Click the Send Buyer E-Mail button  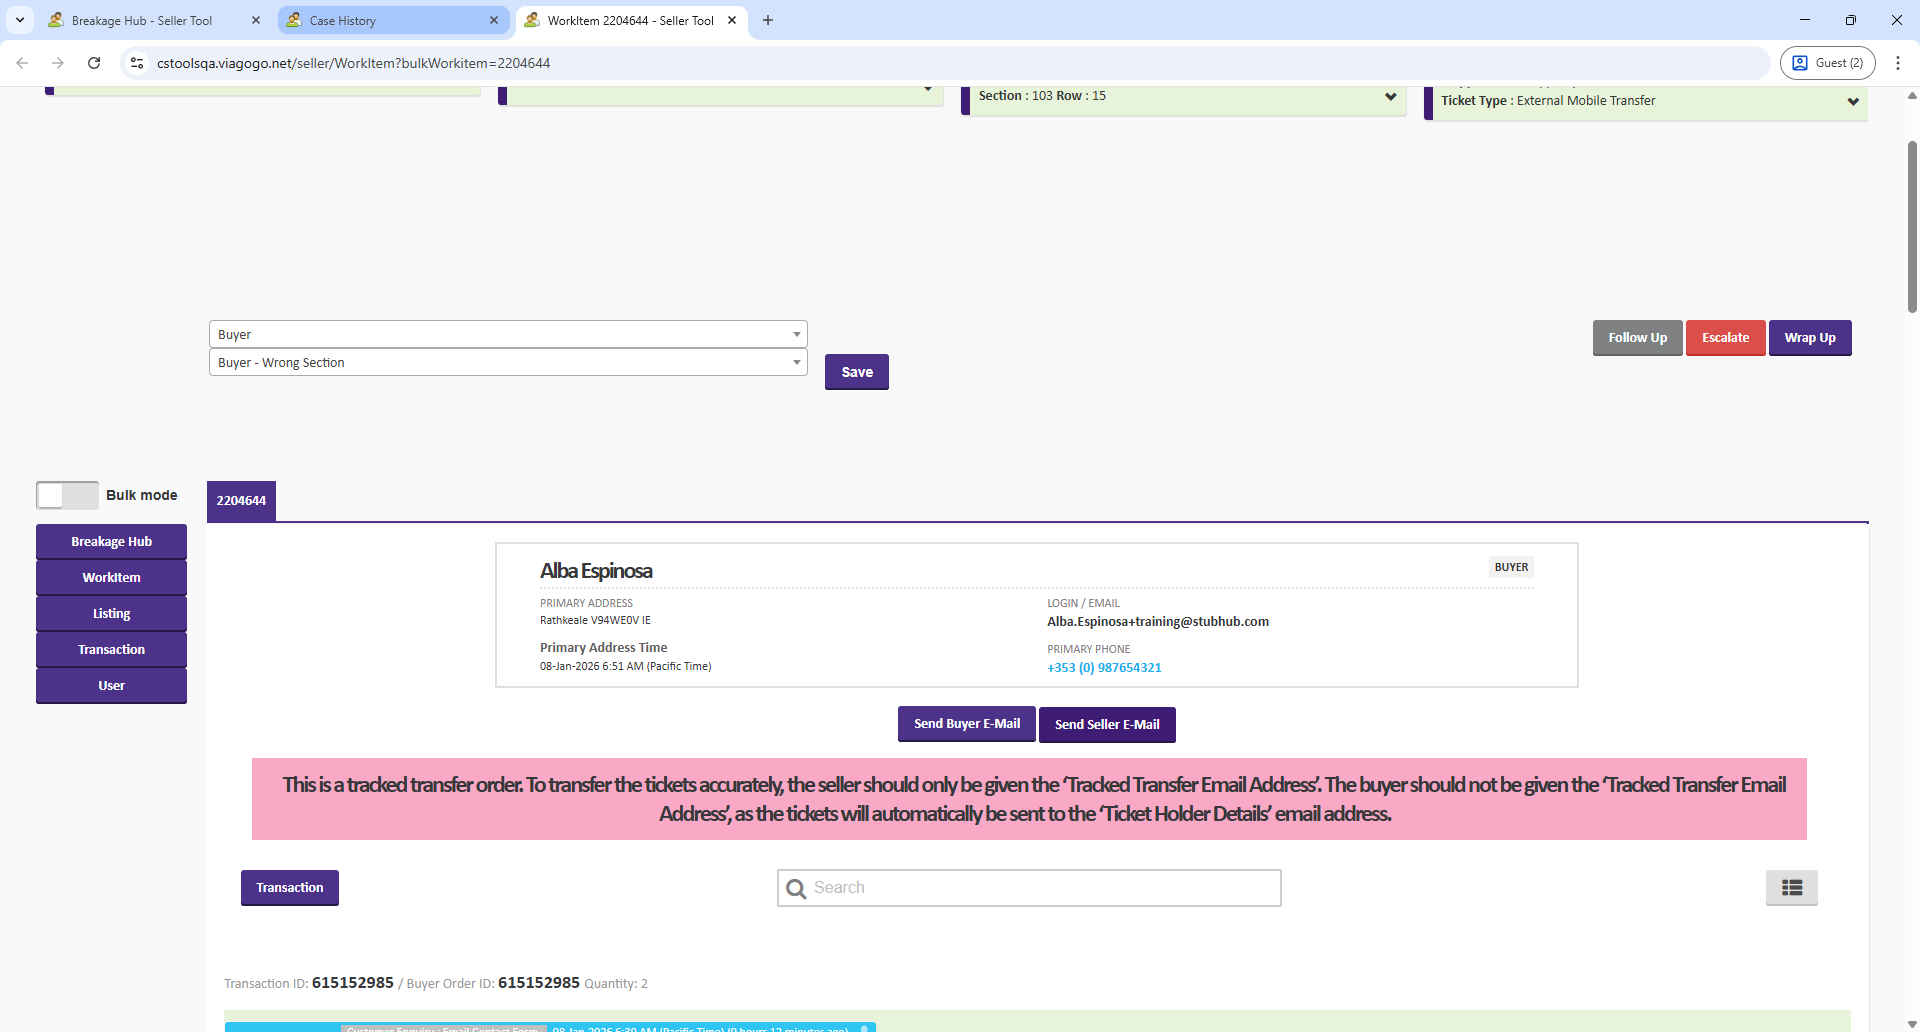coord(966,724)
